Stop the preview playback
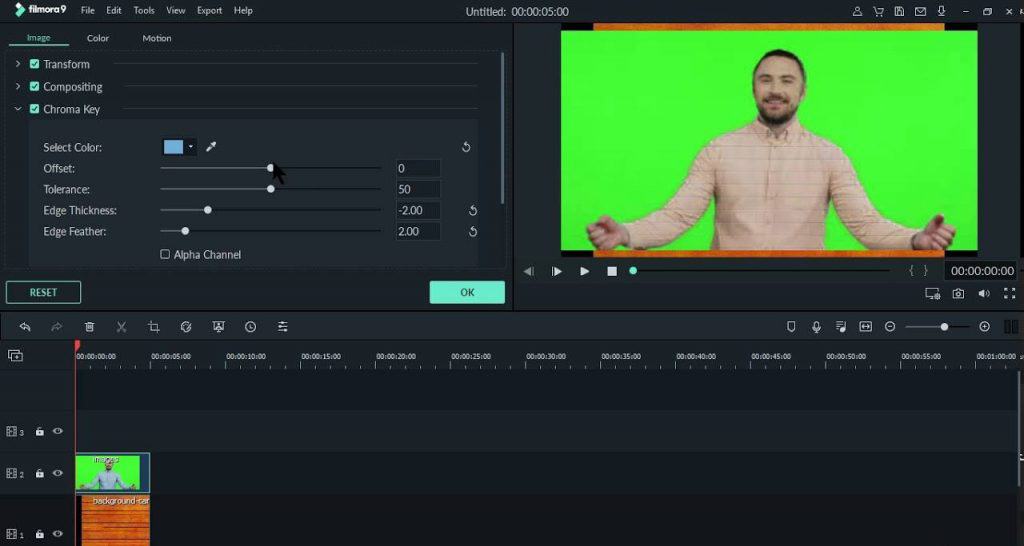Screen dimensions: 1024x546 (x=612, y=271)
